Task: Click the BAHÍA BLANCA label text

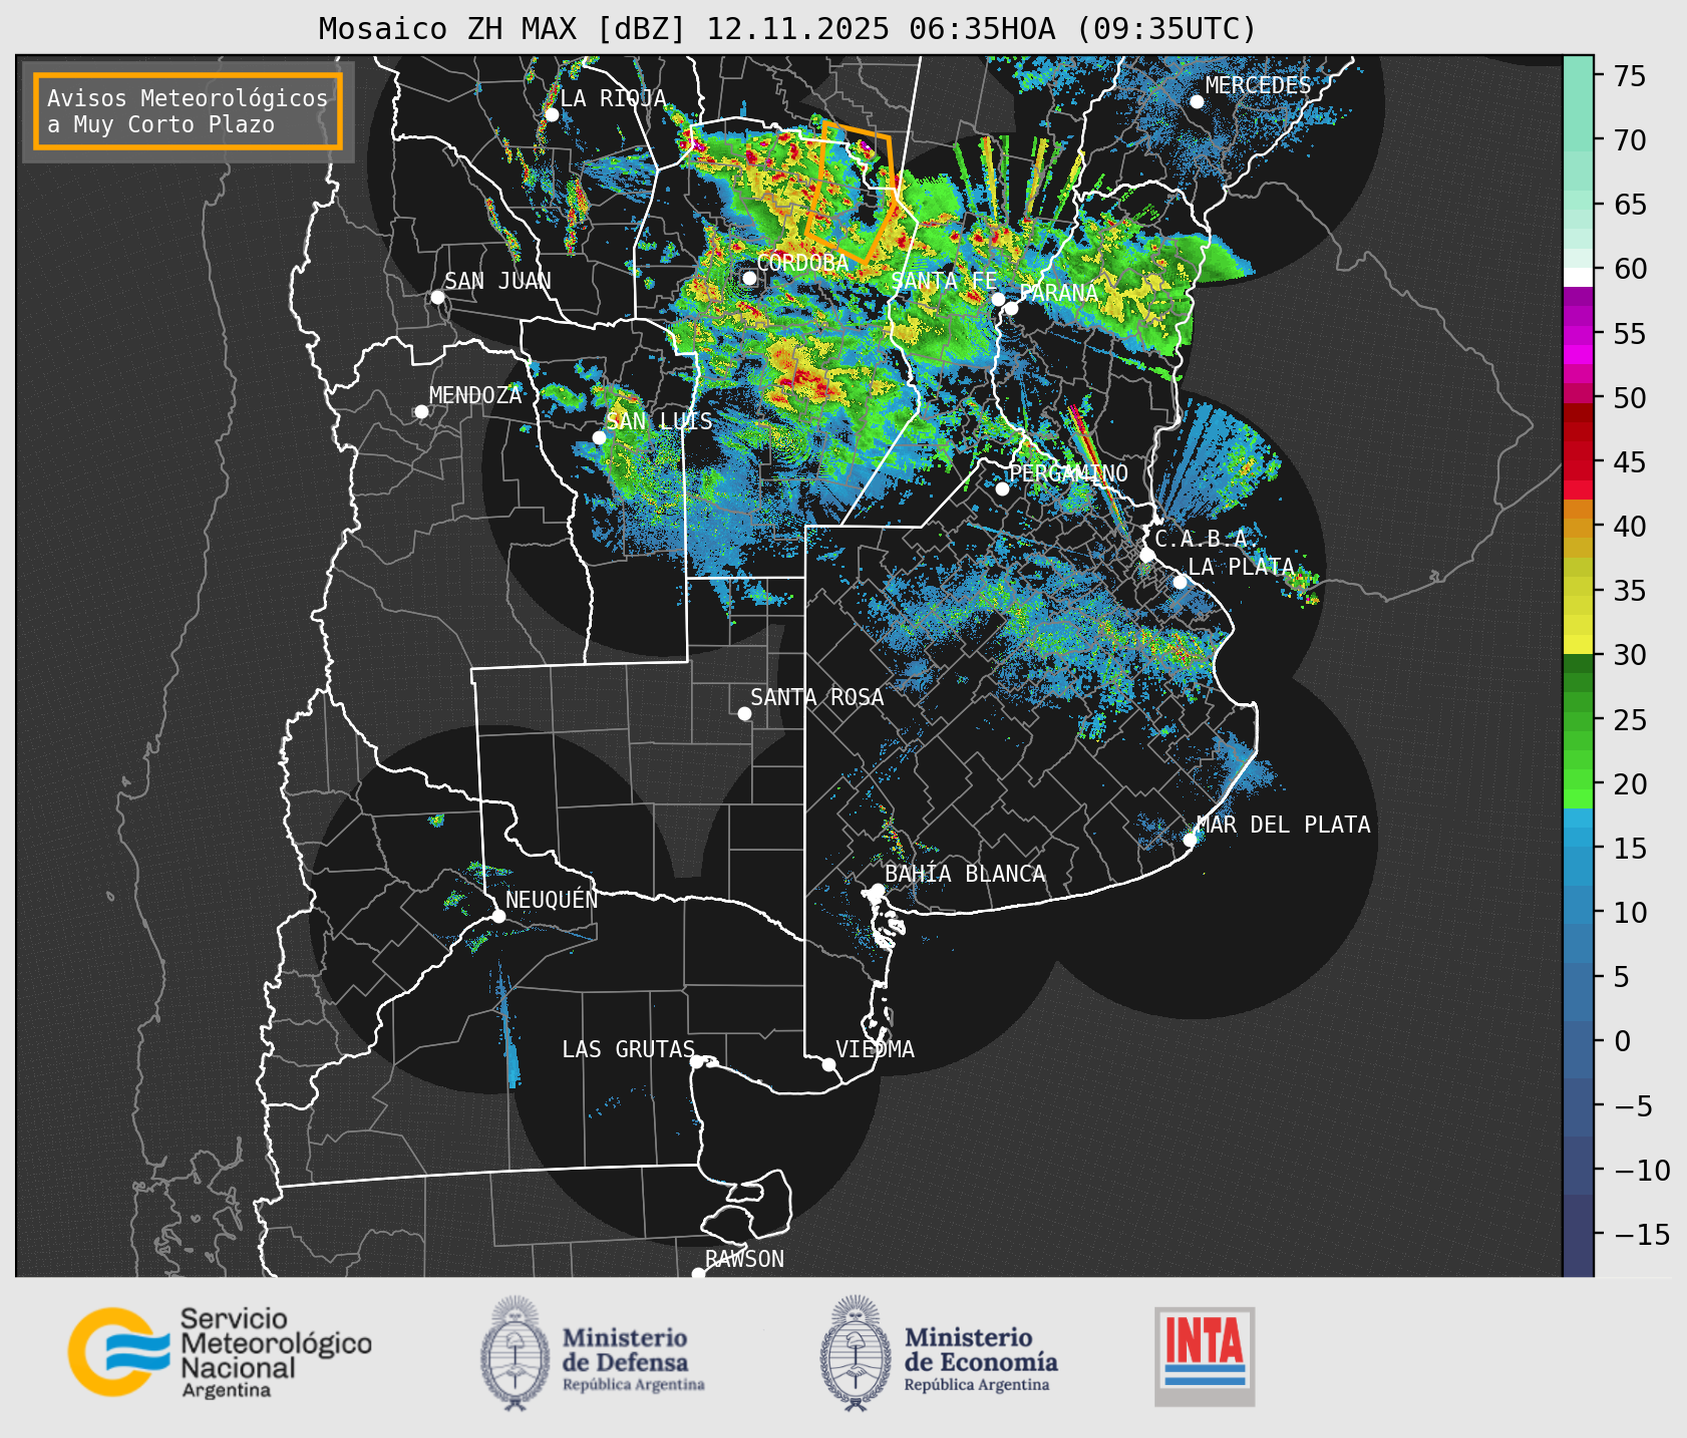Action: 965,873
